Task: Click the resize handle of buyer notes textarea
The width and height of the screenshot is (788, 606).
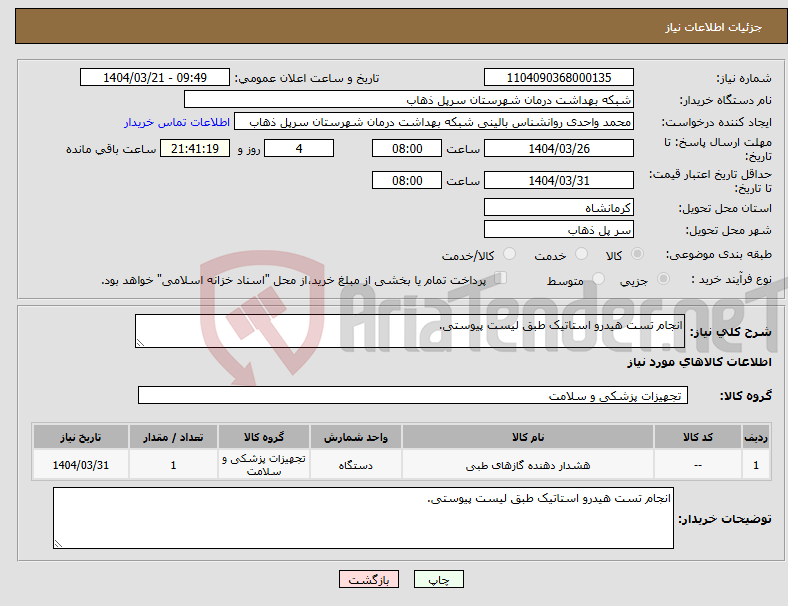Action: coord(58,544)
